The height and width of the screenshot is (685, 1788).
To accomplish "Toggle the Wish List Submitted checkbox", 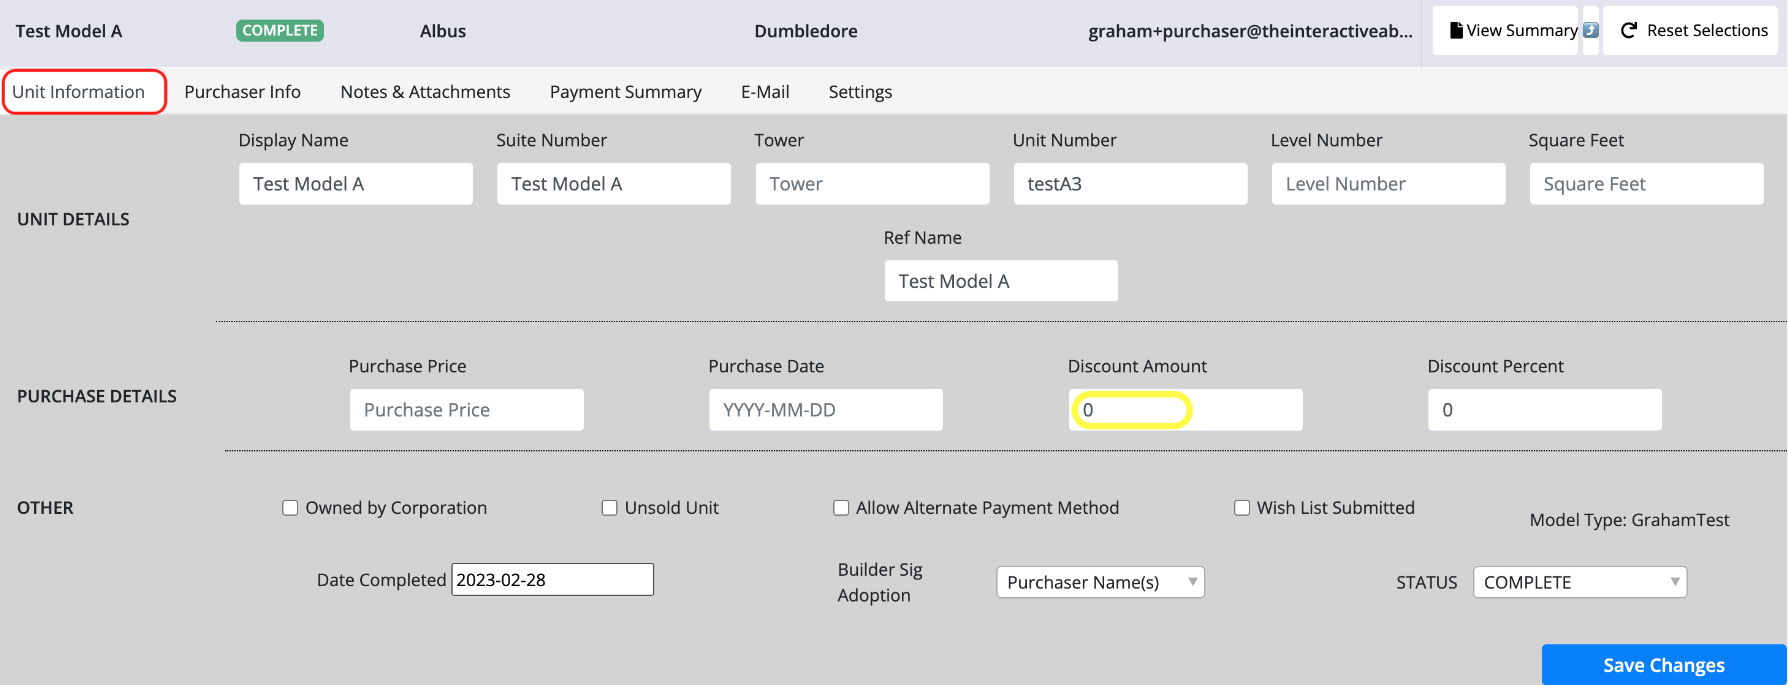I will [1242, 508].
